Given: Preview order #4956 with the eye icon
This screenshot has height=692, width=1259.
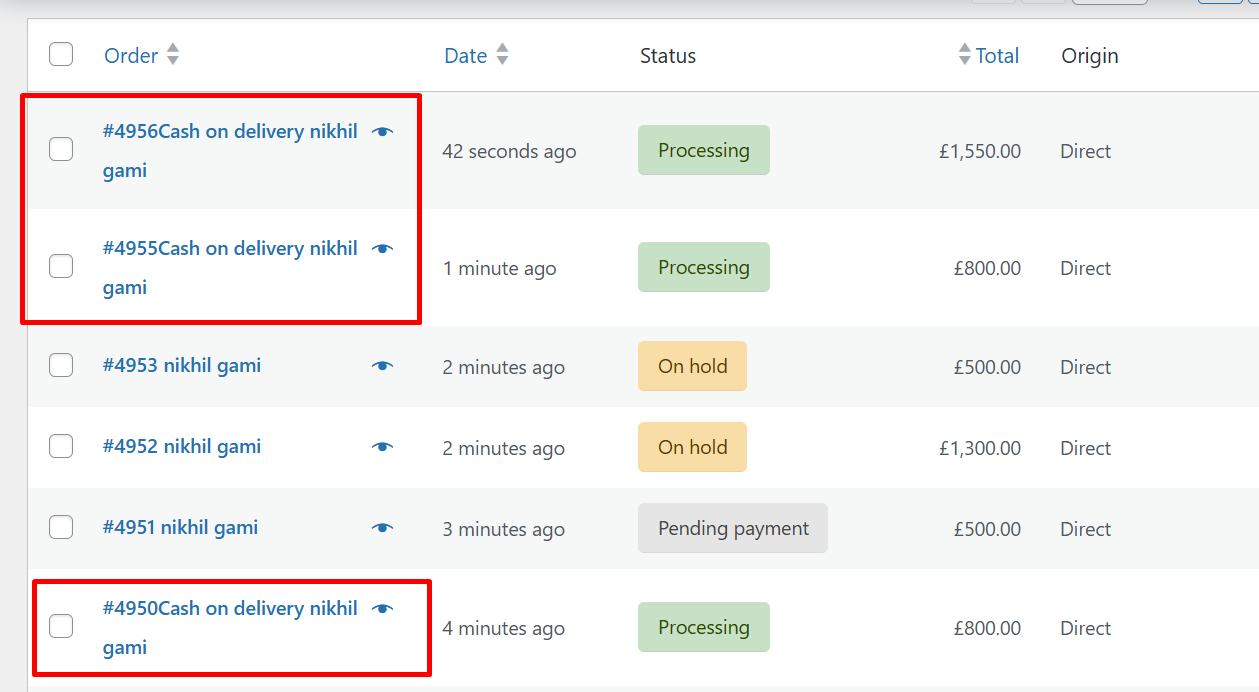Looking at the screenshot, I should (382, 132).
